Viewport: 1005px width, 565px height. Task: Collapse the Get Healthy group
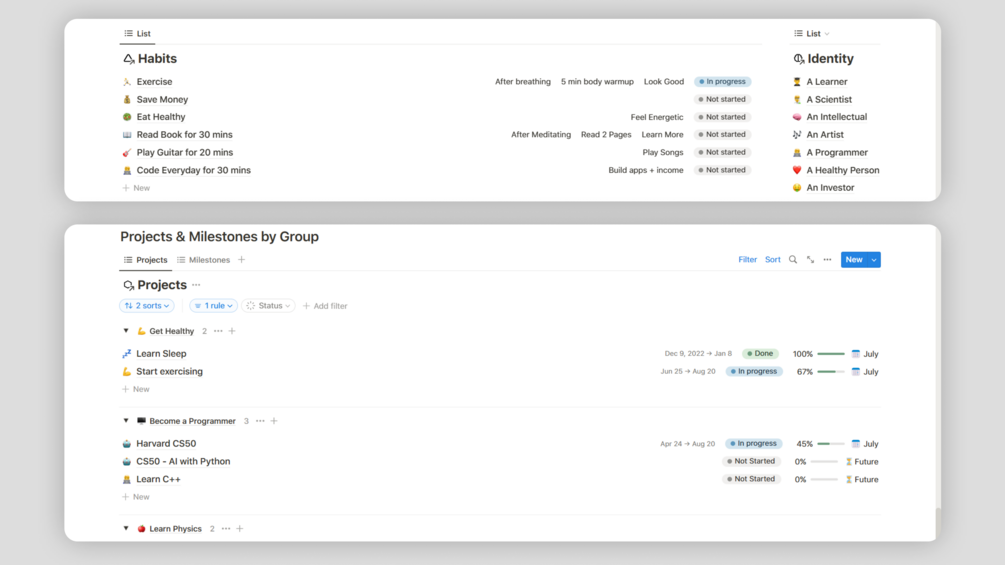(x=126, y=331)
